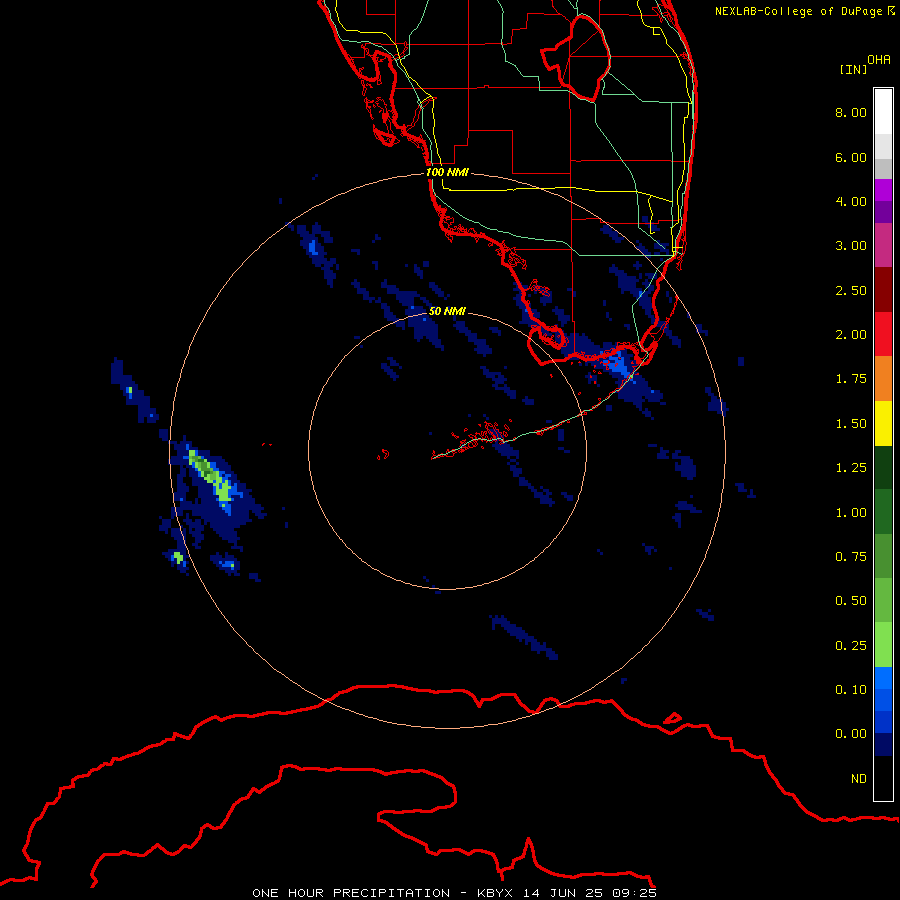Click the NEXLAB-College of DuPage label

pyautogui.click(x=804, y=11)
